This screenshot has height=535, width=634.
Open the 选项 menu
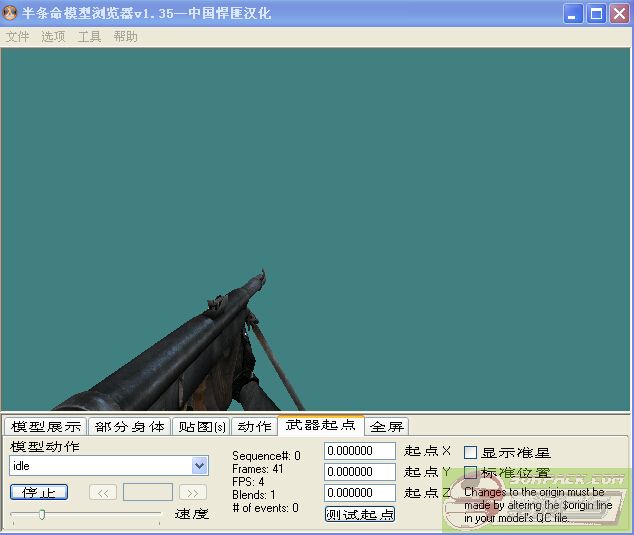[x=53, y=36]
